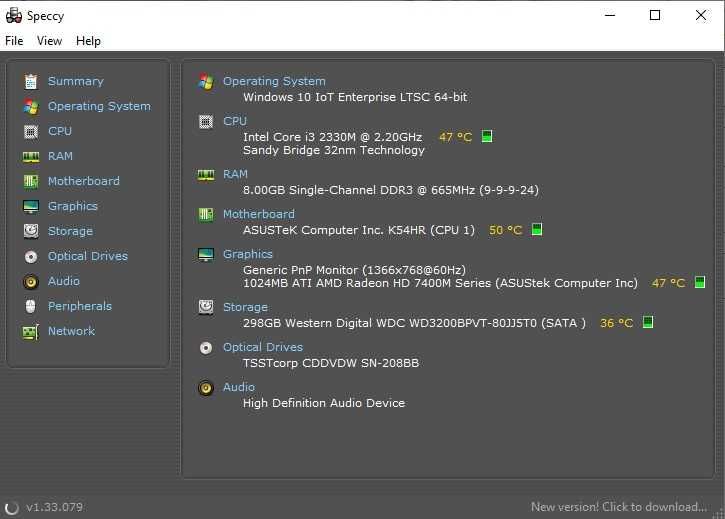Click 'New version! Click to download...' link
This screenshot has width=725, height=519.
pyautogui.click(x=619, y=507)
